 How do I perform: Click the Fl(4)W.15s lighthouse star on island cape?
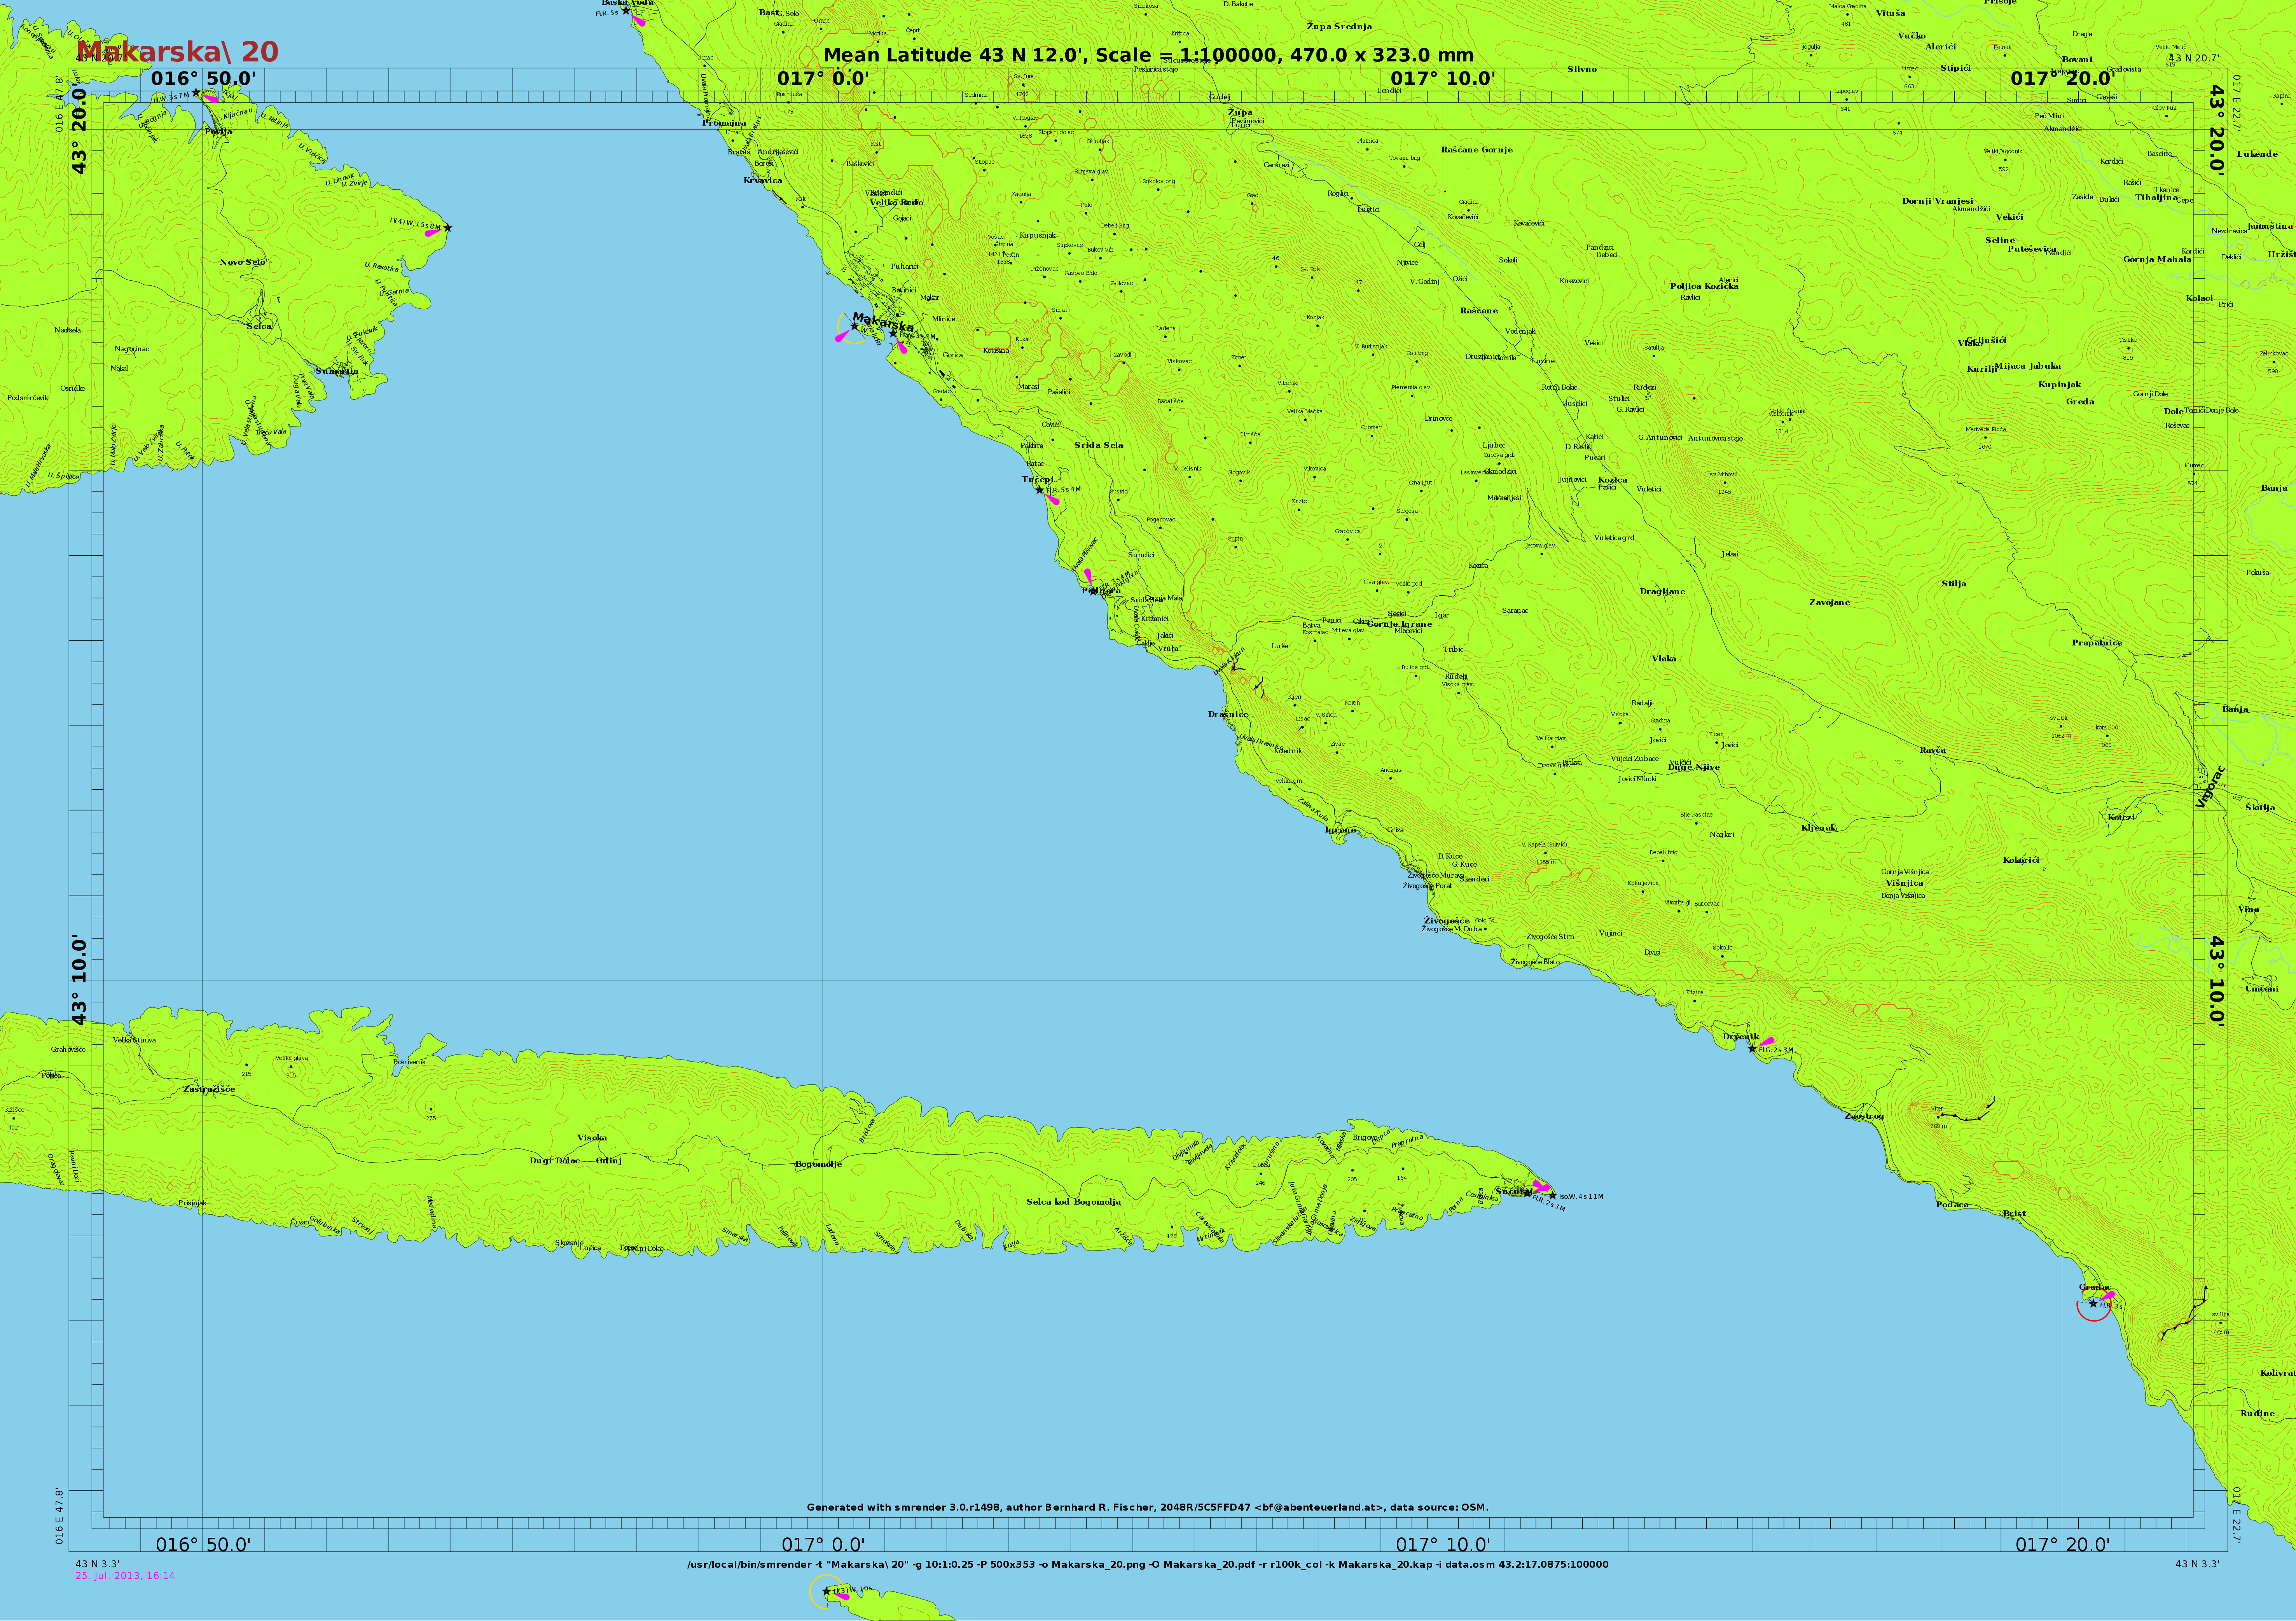pyautogui.click(x=447, y=228)
